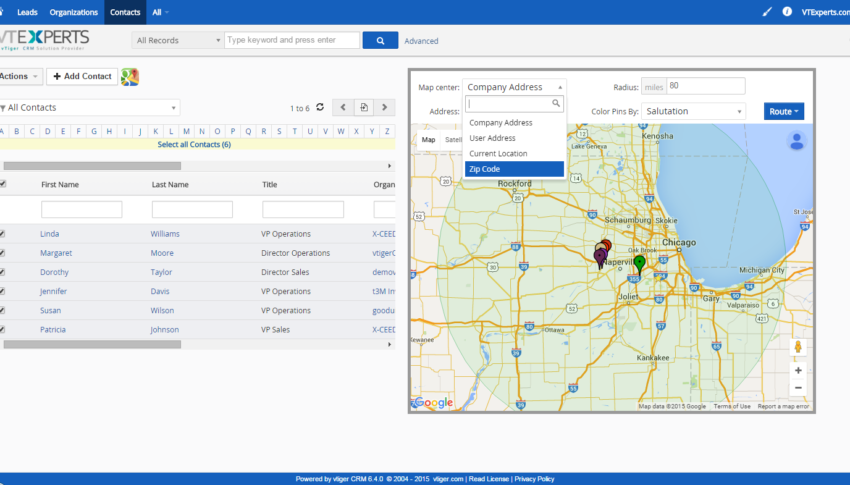Screen dimensions: 850x485
Task: Switch map to Map view
Action: pos(428,140)
